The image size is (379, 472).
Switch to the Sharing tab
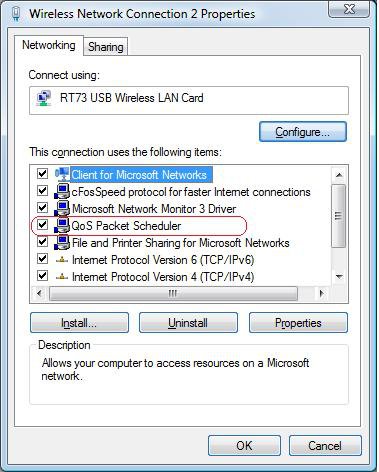click(x=105, y=47)
